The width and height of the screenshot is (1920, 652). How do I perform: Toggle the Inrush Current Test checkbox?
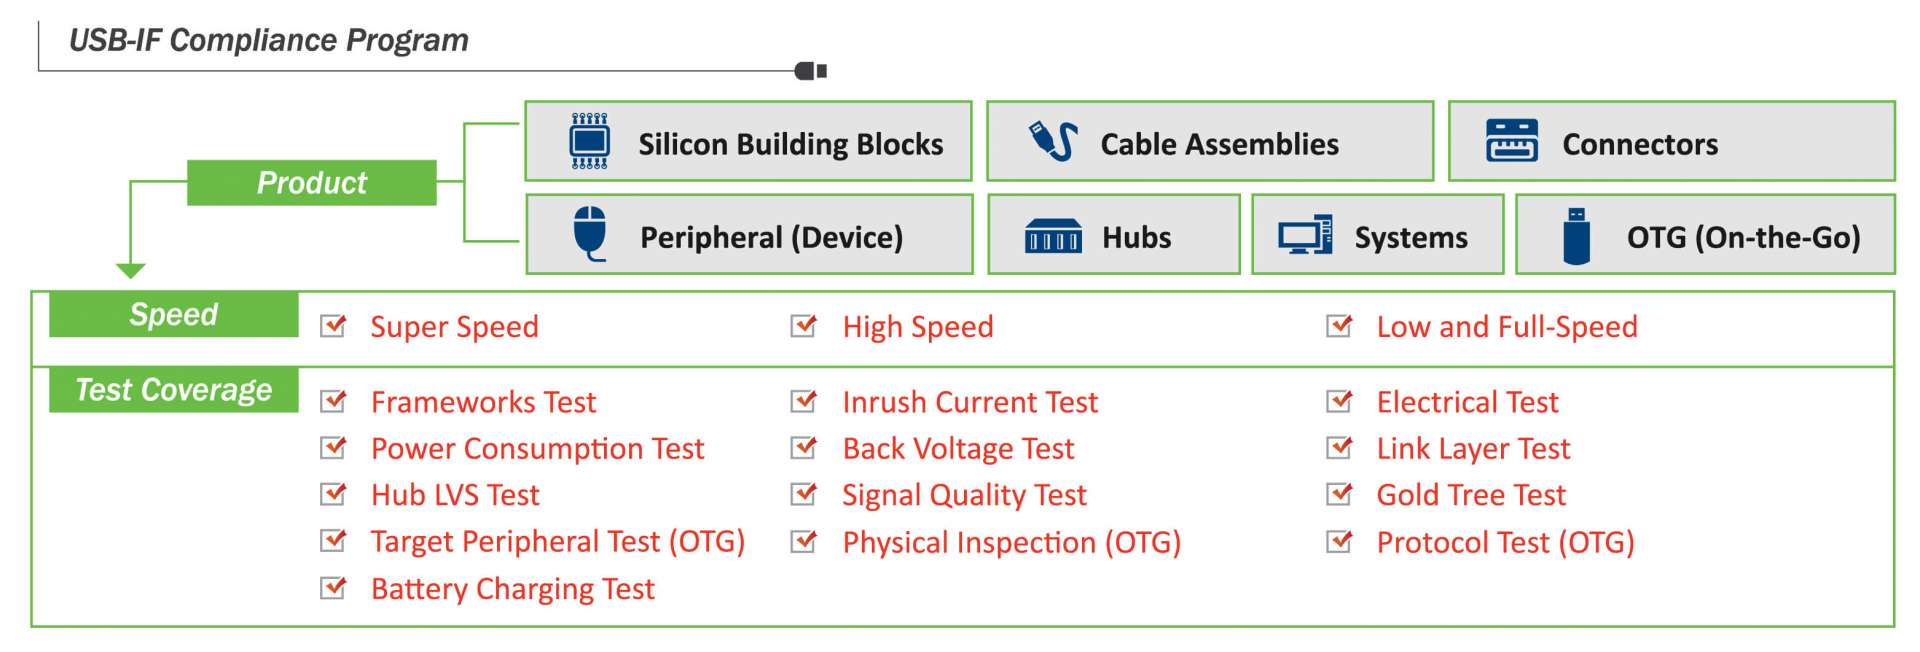pos(804,400)
